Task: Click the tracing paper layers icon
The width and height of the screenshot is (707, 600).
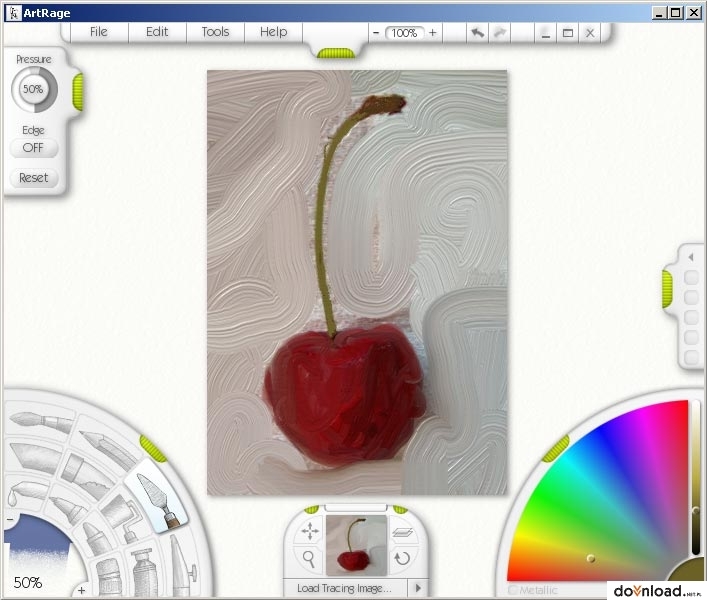Action: pyautogui.click(x=403, y=533)
